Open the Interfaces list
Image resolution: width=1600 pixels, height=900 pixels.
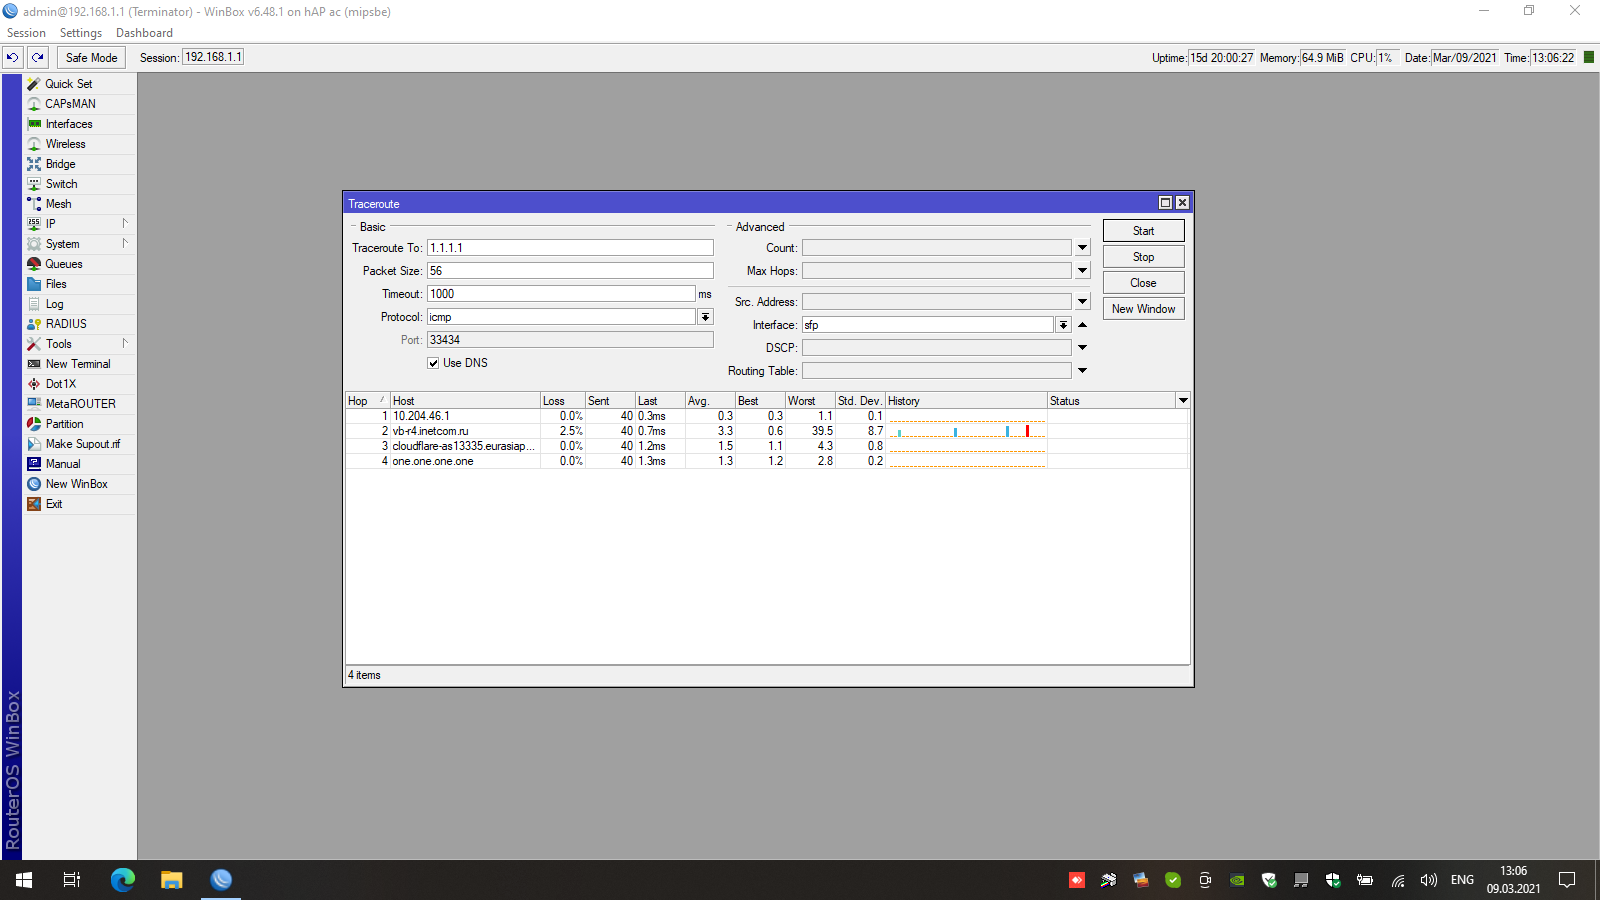69,124
